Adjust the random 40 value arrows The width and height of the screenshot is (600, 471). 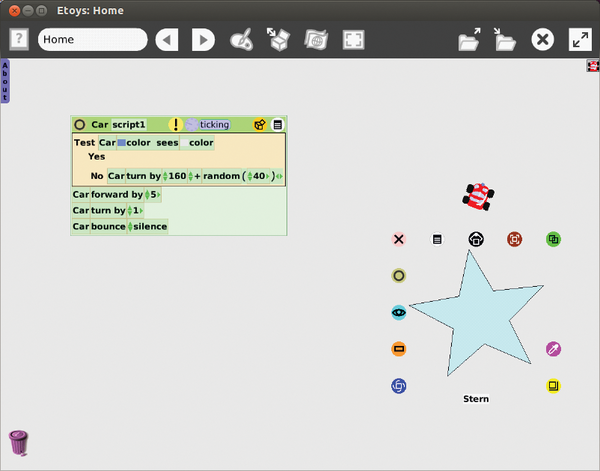tap(250, 176)
